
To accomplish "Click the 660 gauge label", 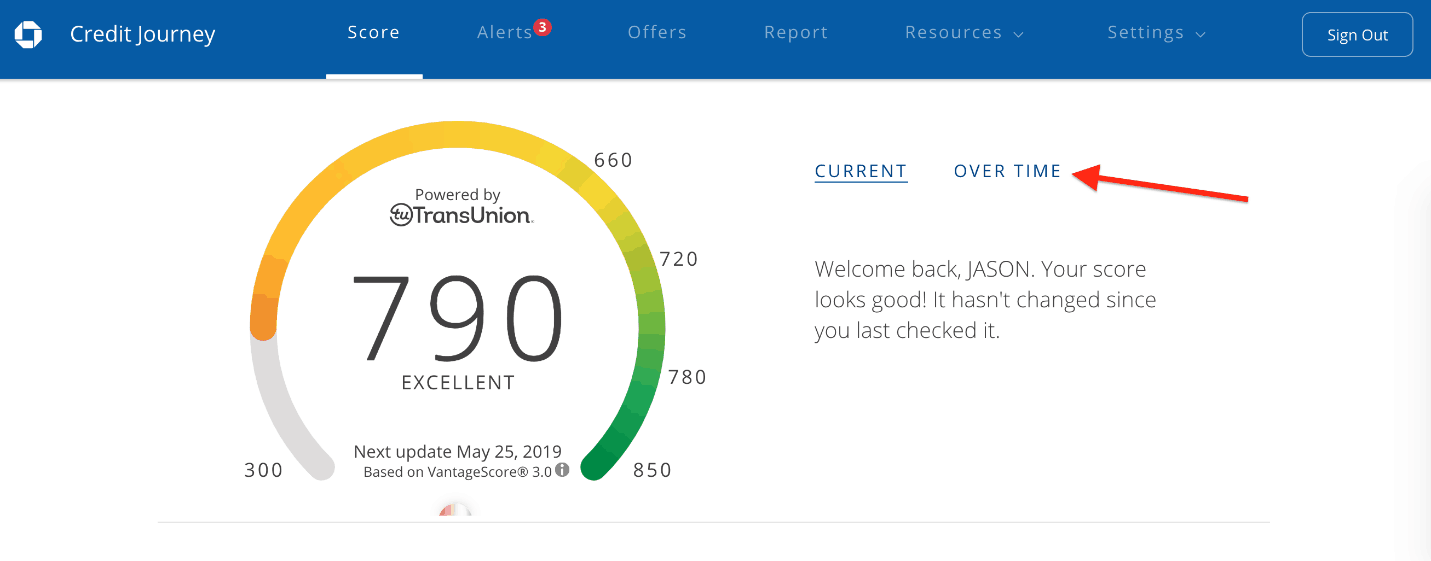I will pyautogui.click(x=614, y=160).
